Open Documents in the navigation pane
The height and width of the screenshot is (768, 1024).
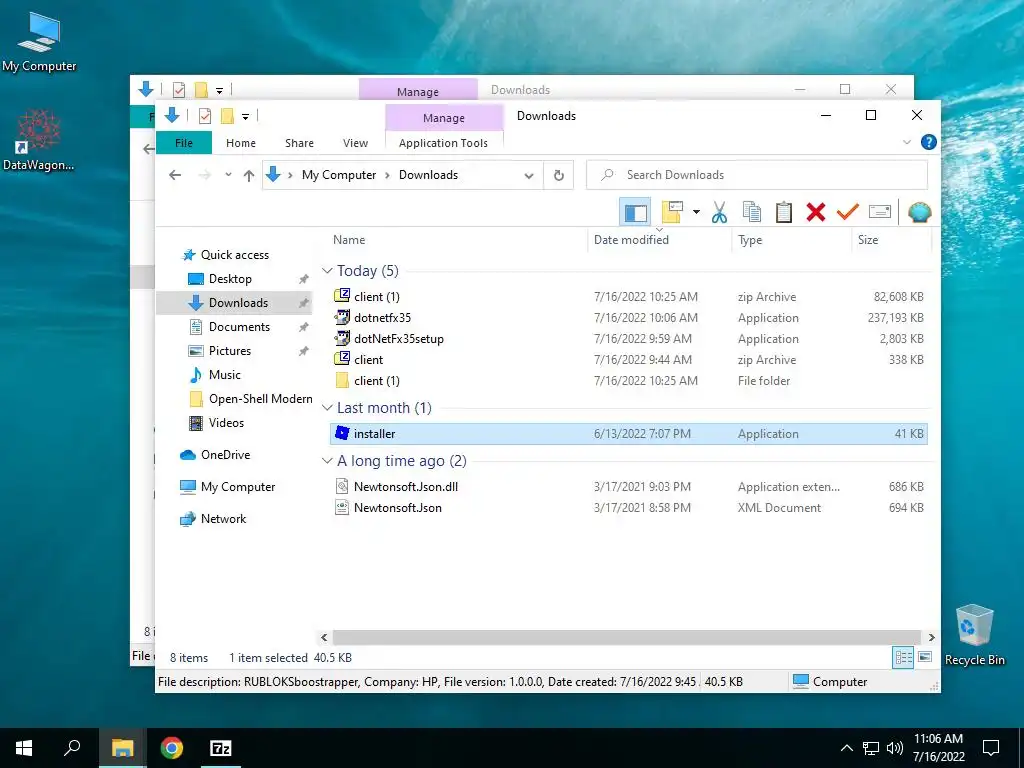[239, 327]
